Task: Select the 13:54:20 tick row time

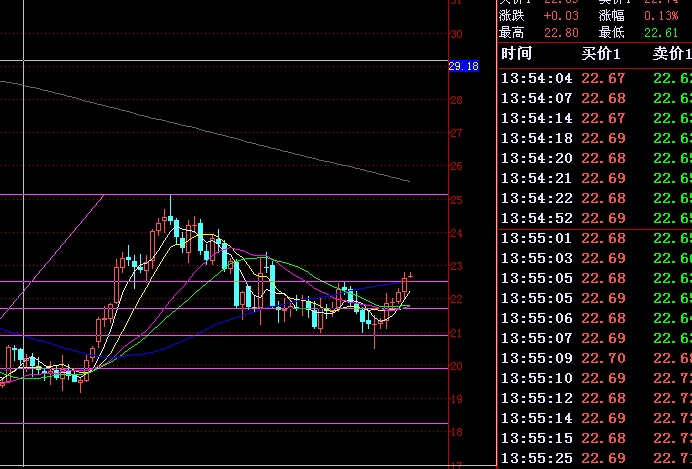Action: coord(537,158)
